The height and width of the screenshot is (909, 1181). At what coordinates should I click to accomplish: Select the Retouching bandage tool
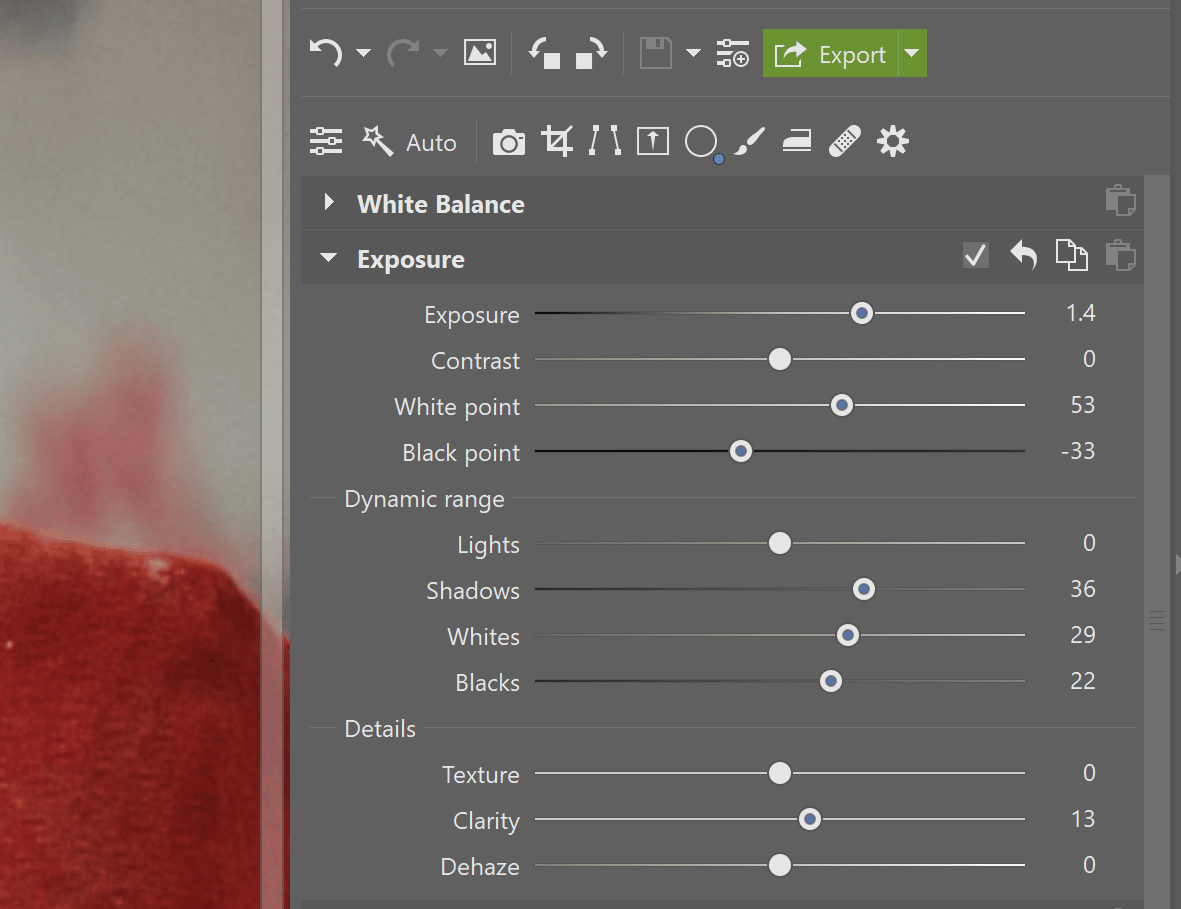(x=845, y=142)
